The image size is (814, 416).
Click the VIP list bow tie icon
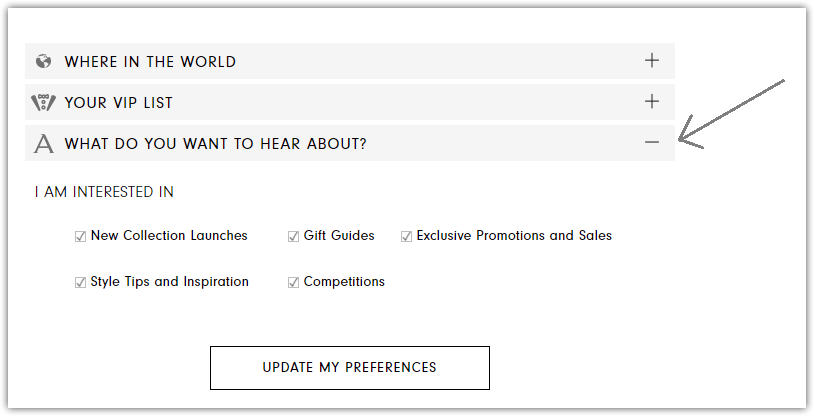pyautogui.click(x=43, y=102)
